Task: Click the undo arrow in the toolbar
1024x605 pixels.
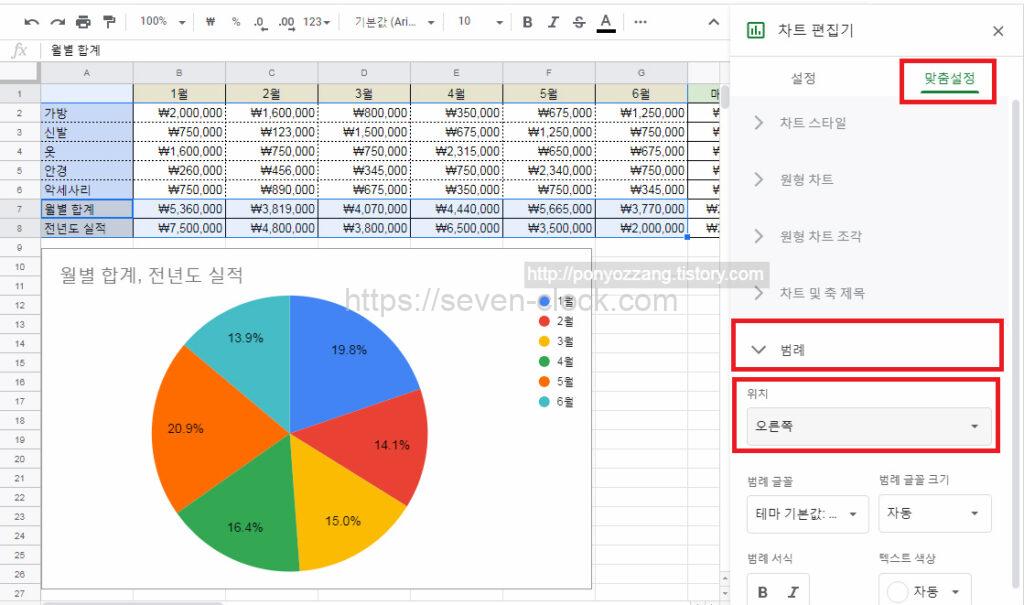Action: pos(32,21)
